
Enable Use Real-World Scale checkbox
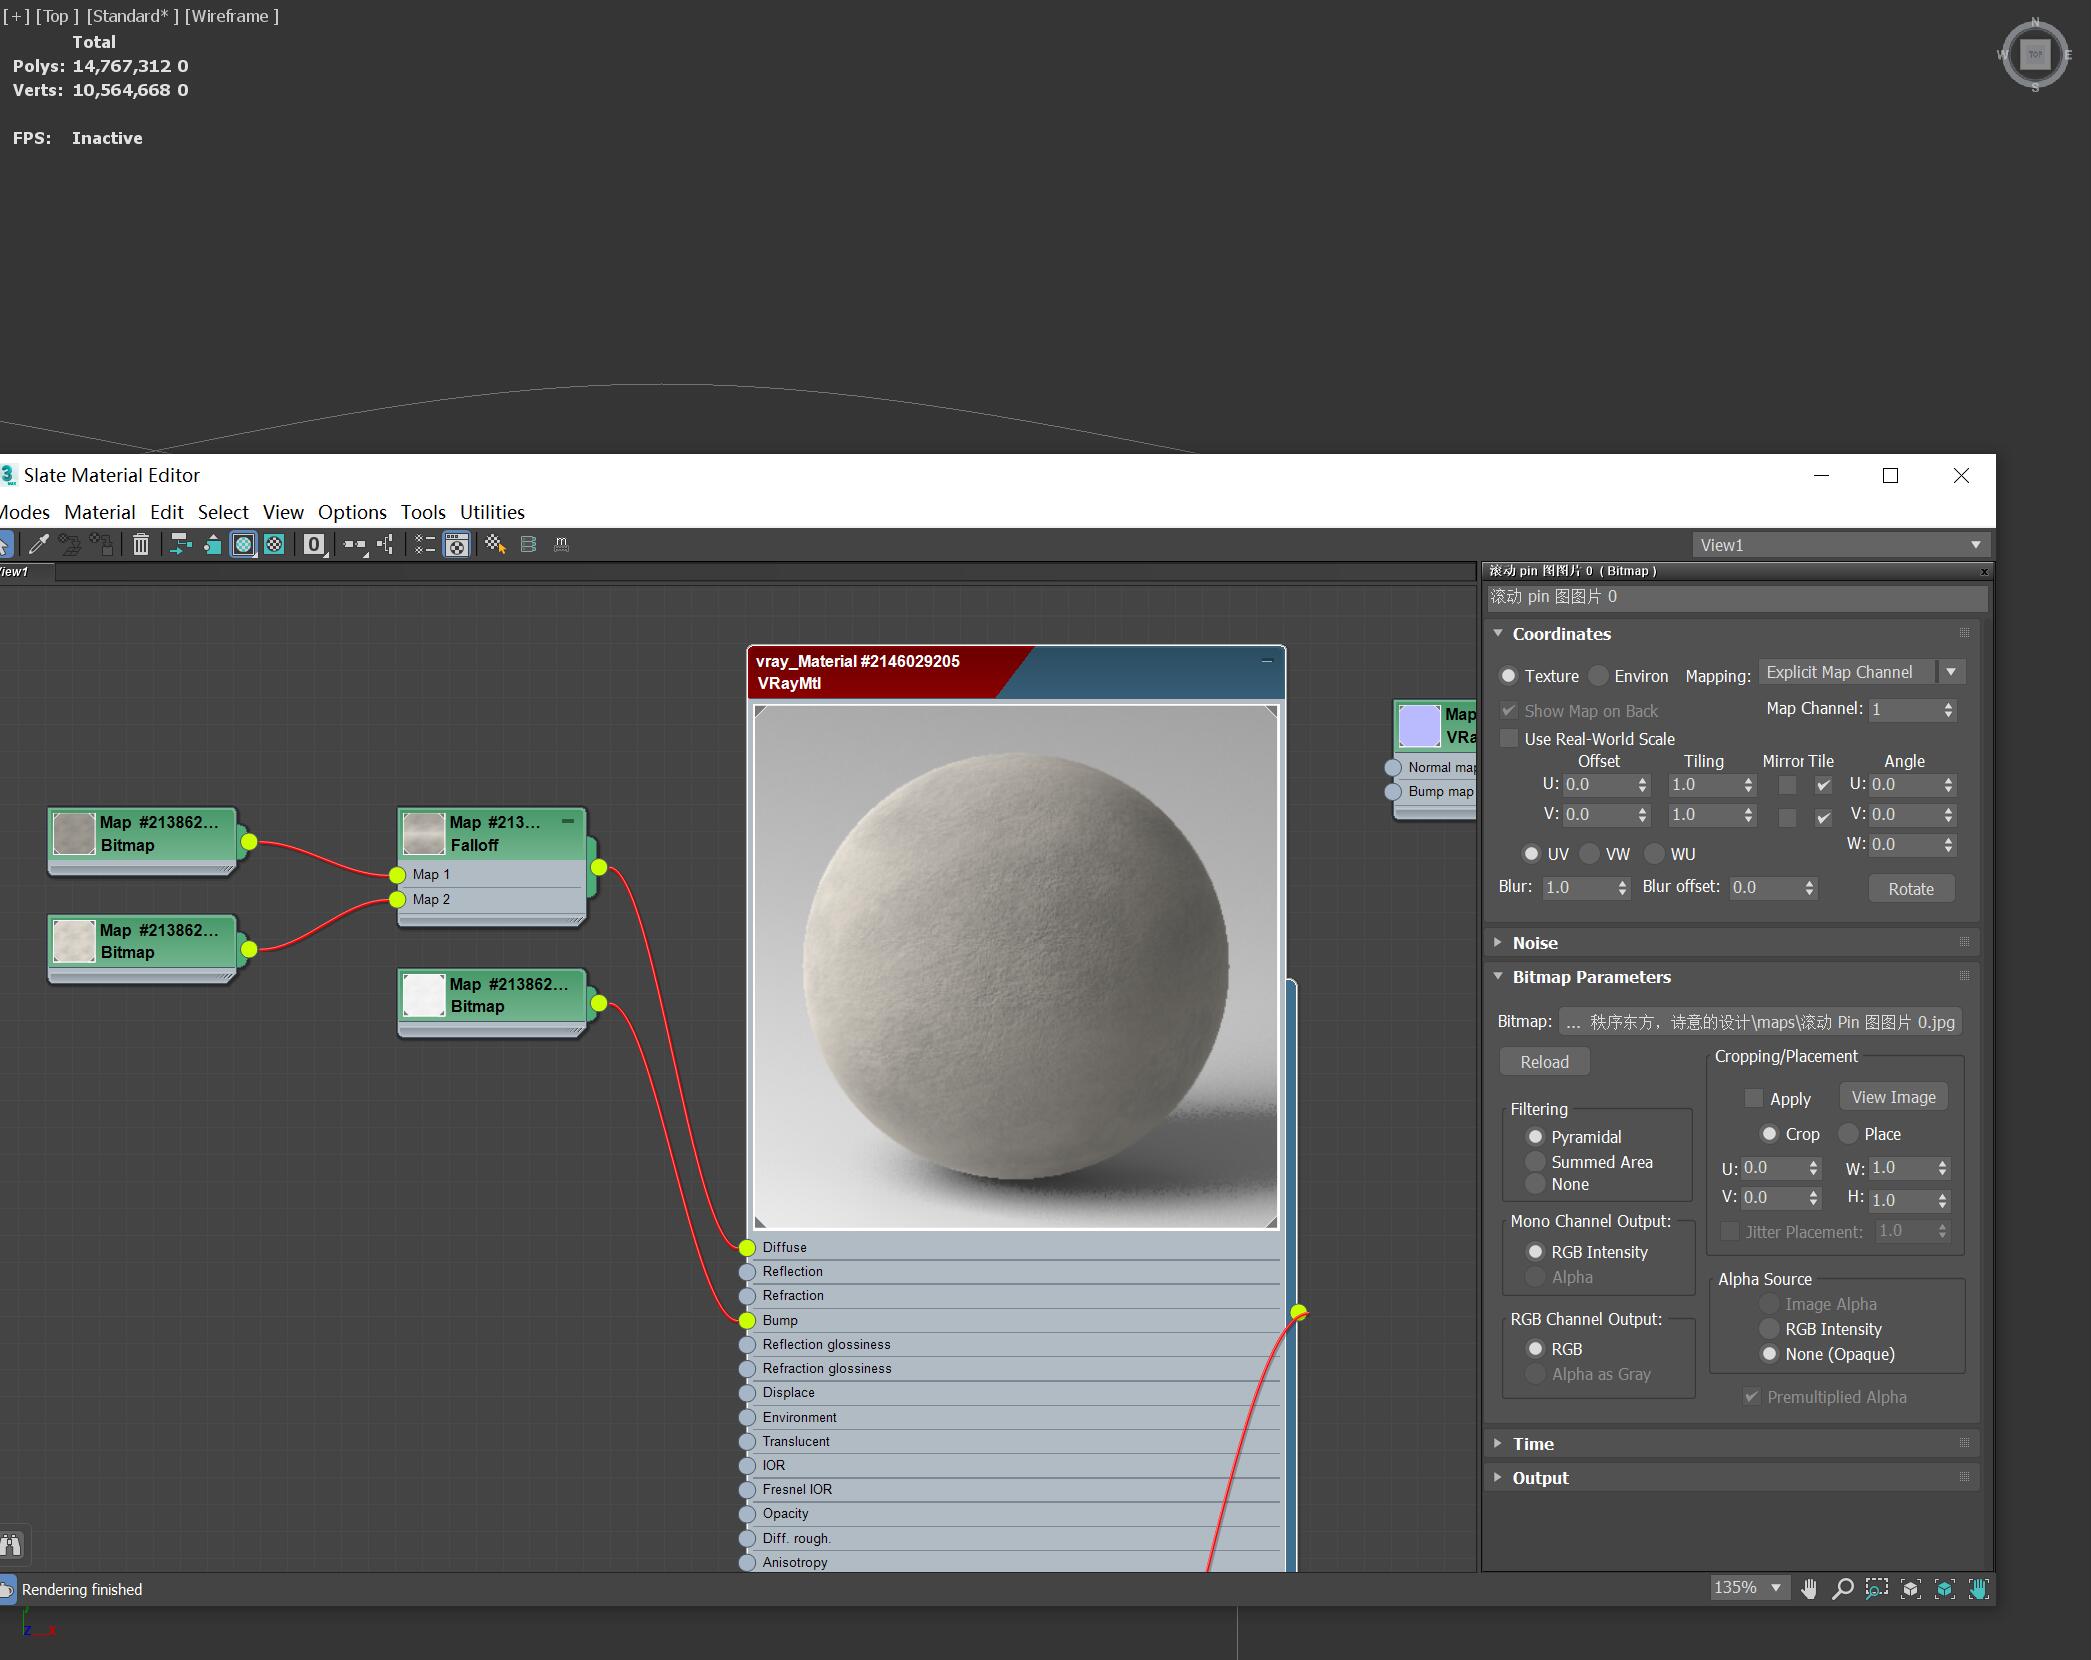coord(1510,739)
